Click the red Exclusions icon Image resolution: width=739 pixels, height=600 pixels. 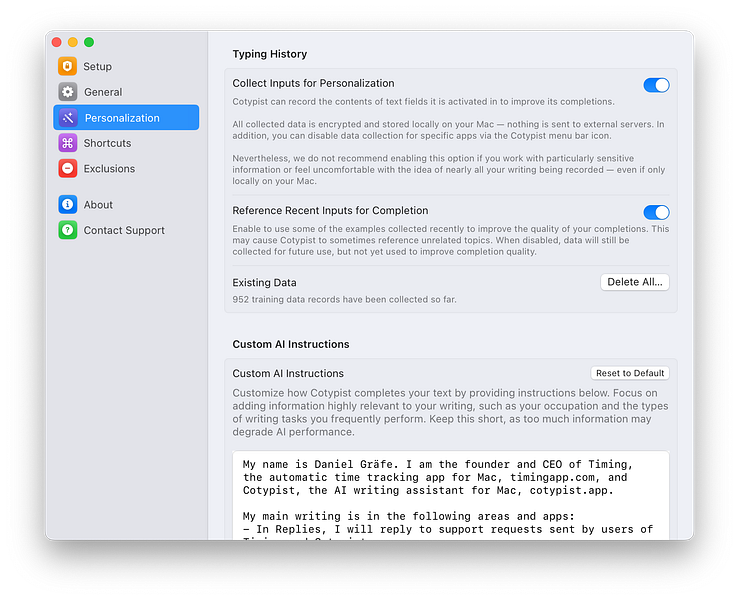click(67, 168)
